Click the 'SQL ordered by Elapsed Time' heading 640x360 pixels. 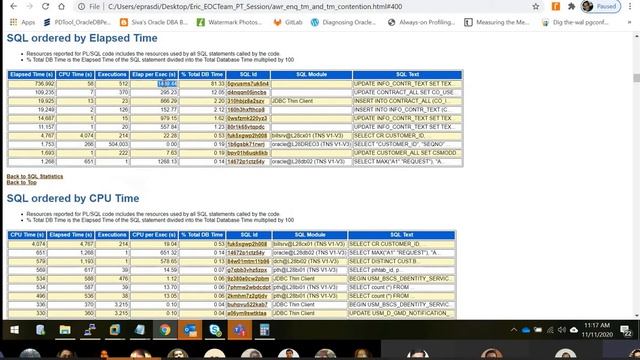point(82,38)
